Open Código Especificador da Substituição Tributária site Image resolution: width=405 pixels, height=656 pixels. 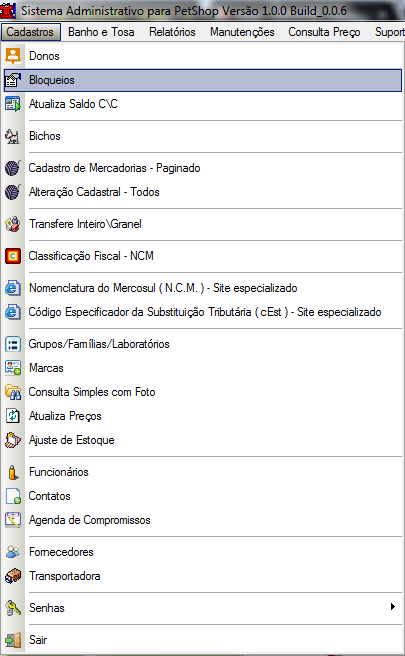[x=203, y=312]
